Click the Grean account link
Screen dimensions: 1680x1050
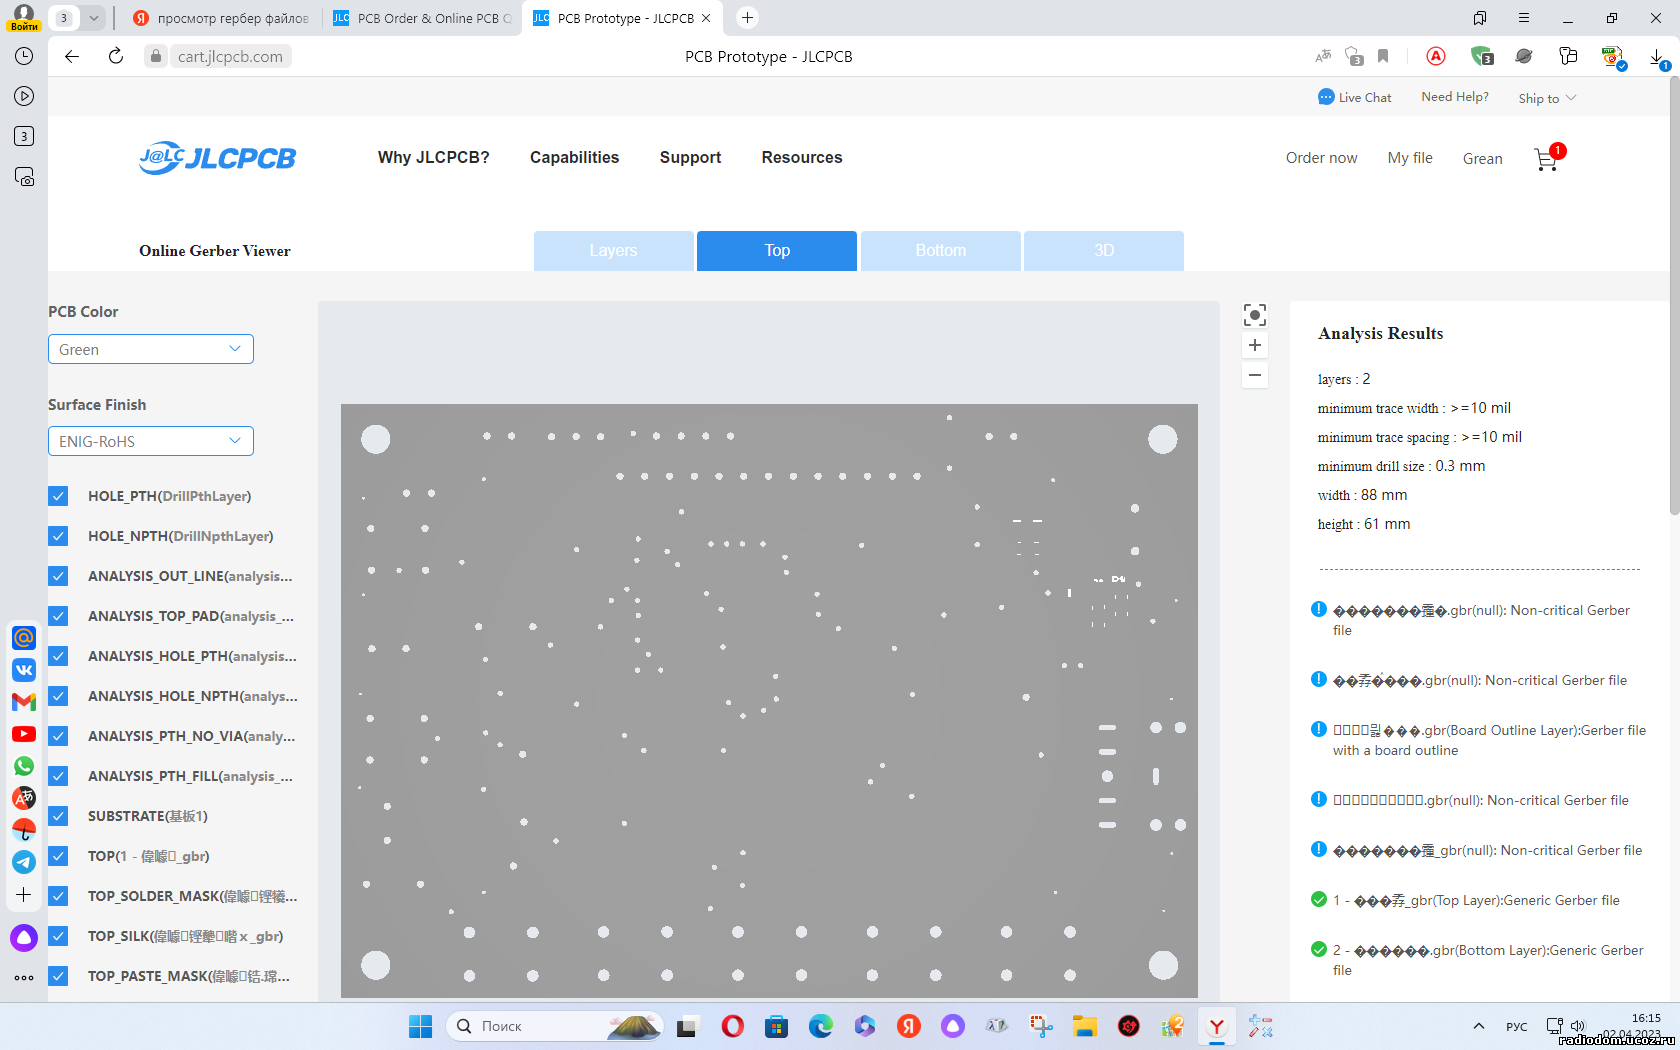1482,158
